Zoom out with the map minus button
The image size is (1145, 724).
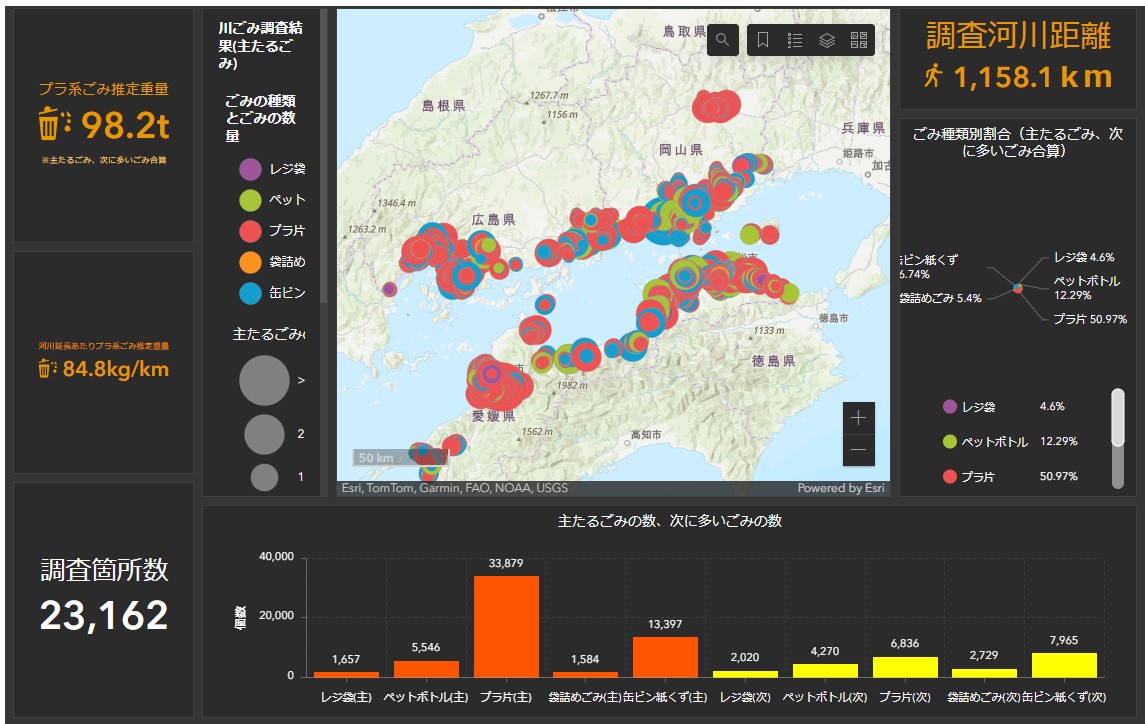click(x=858, y=450)
